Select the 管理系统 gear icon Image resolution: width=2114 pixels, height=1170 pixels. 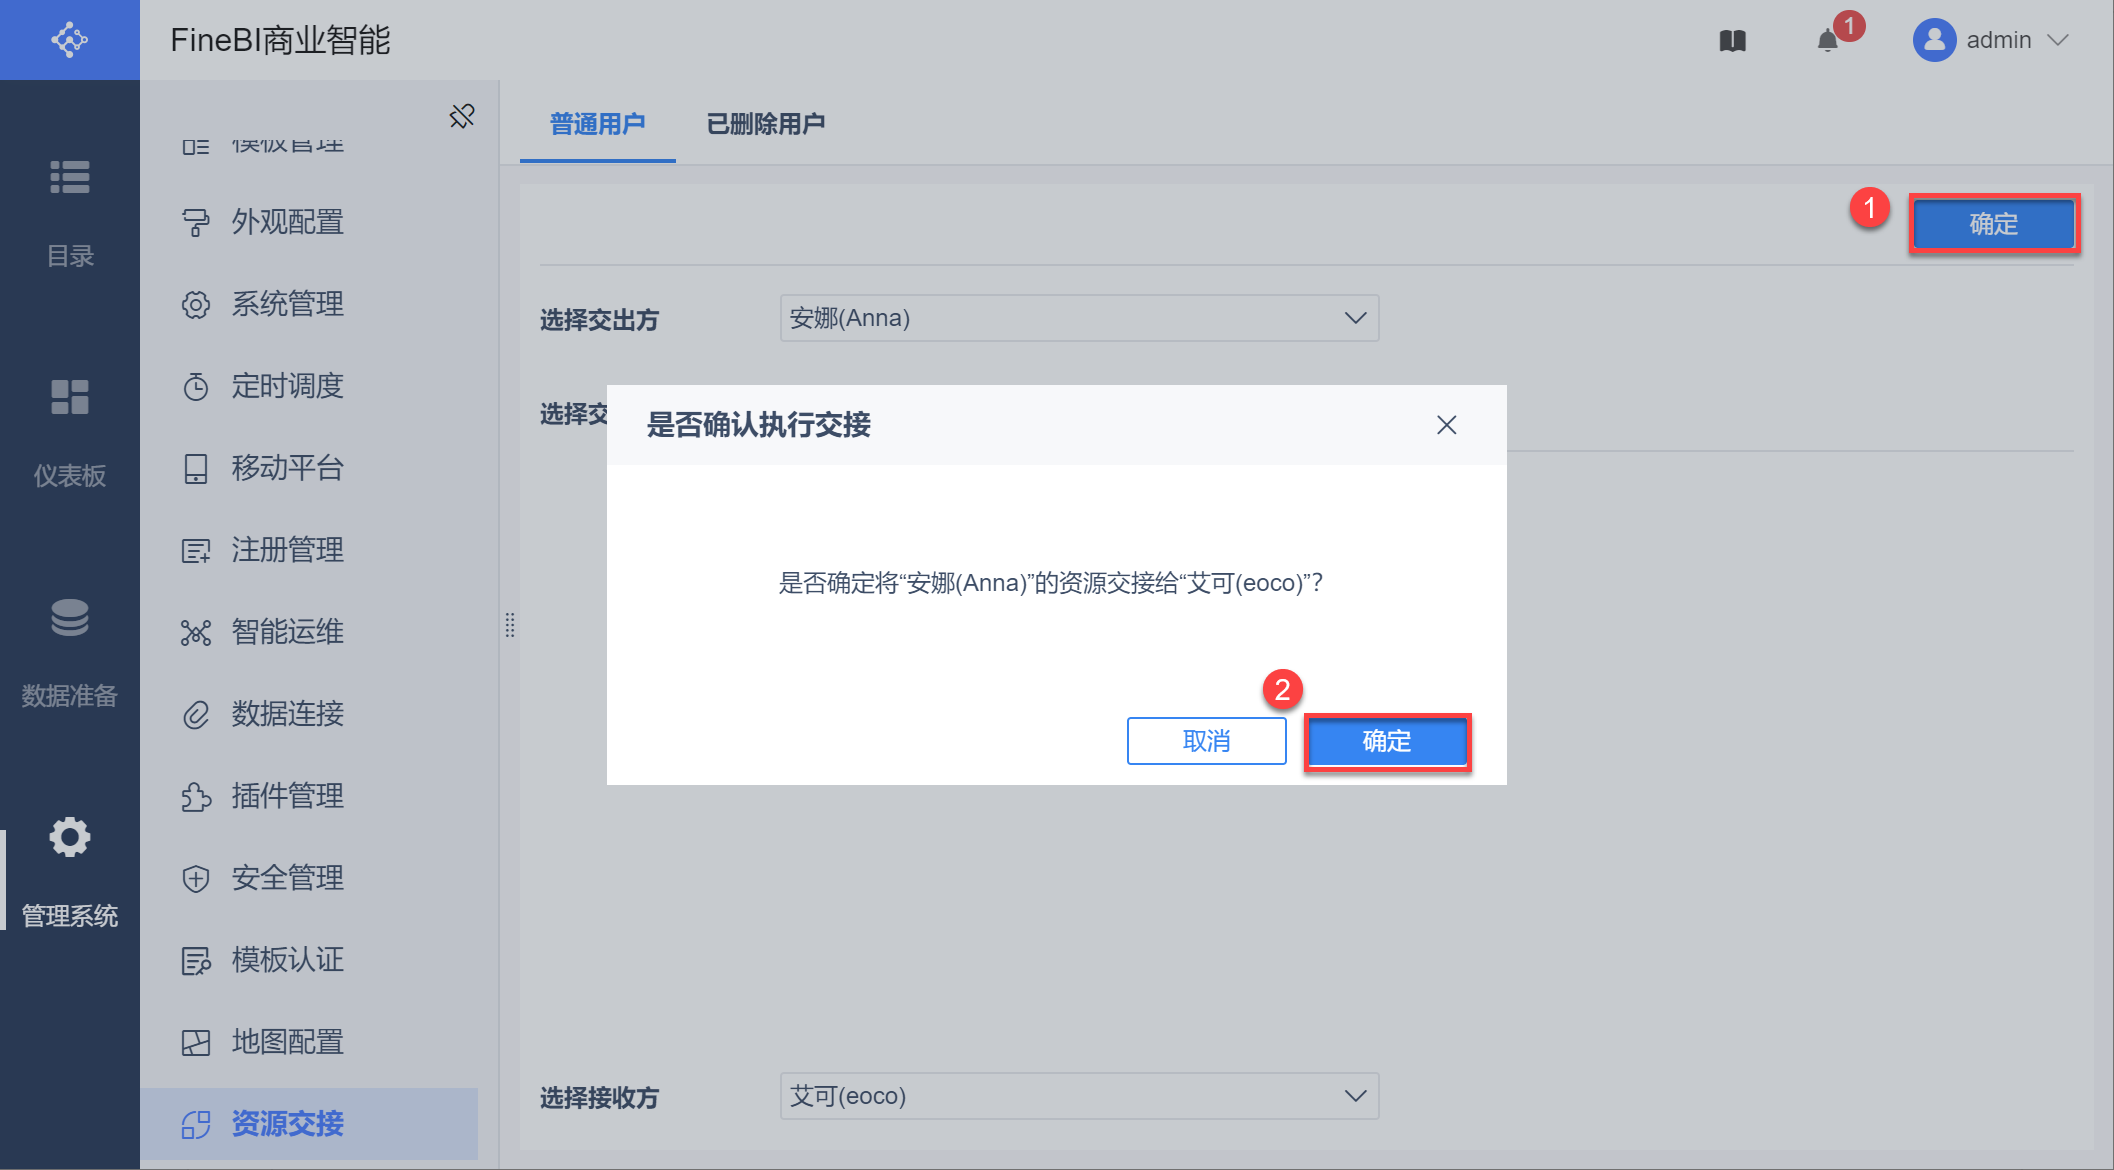(69, 838)
